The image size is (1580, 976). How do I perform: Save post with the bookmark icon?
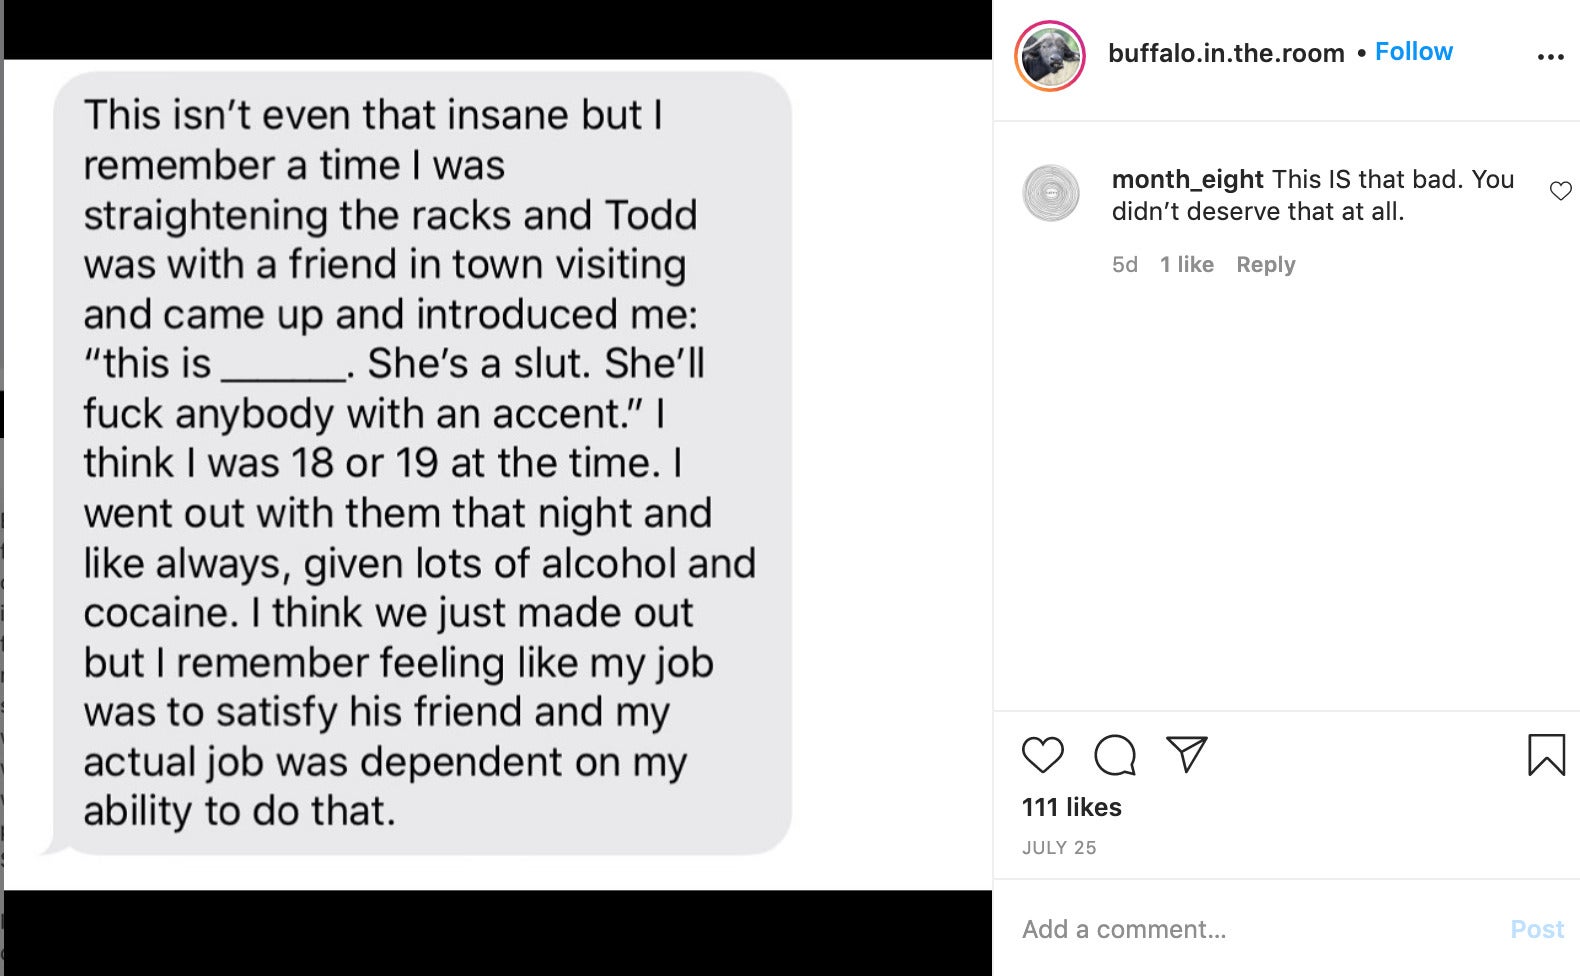pyautogui.click(x=1546, y=755)
